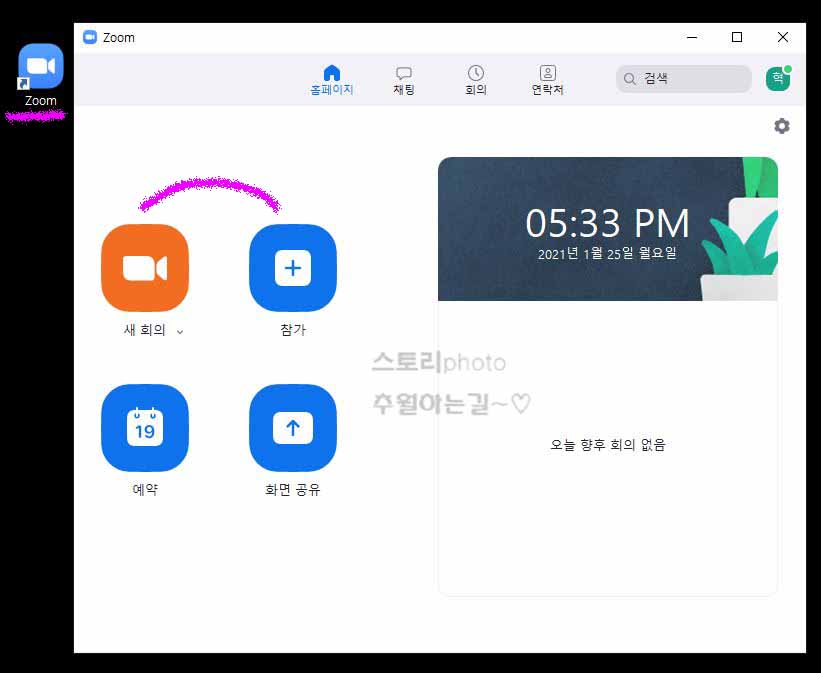This screenshot has height=673, width=821.
Task: Switch to the 채팅 tab
Action: (404, 80)
